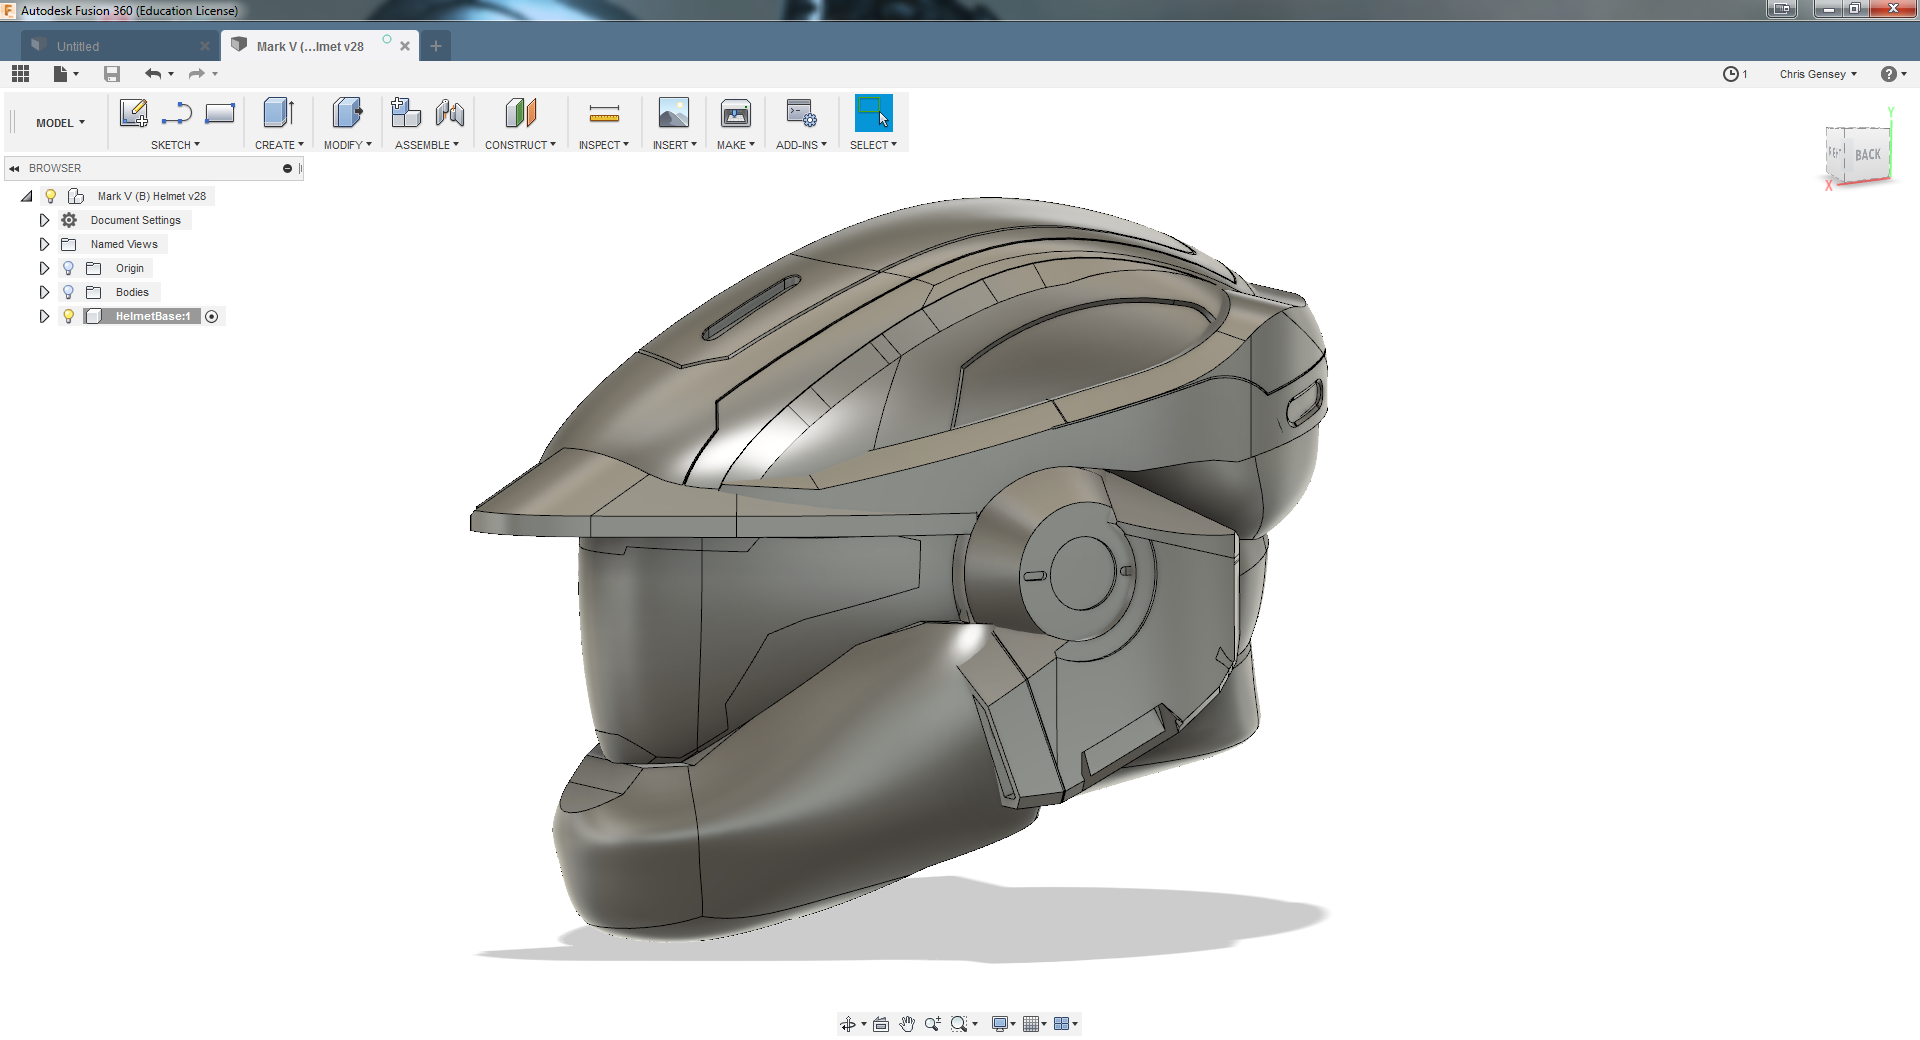This screenshot has width=1920, height=1040.
Task: Click the Save icon
Action: 112,74
